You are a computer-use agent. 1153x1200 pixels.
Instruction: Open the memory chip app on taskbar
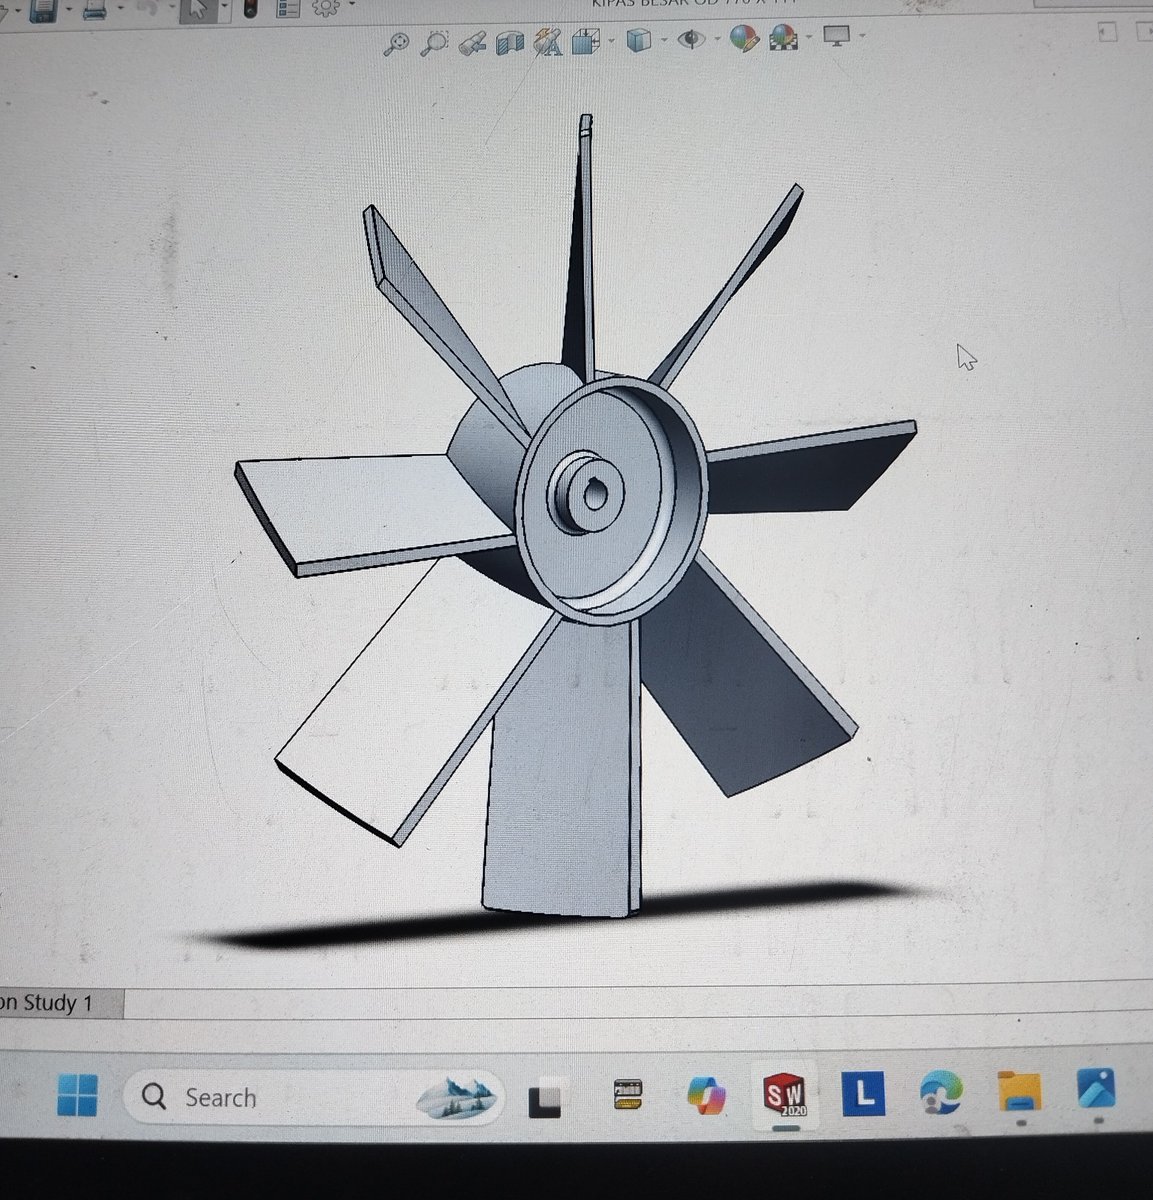coord(627,1095)
